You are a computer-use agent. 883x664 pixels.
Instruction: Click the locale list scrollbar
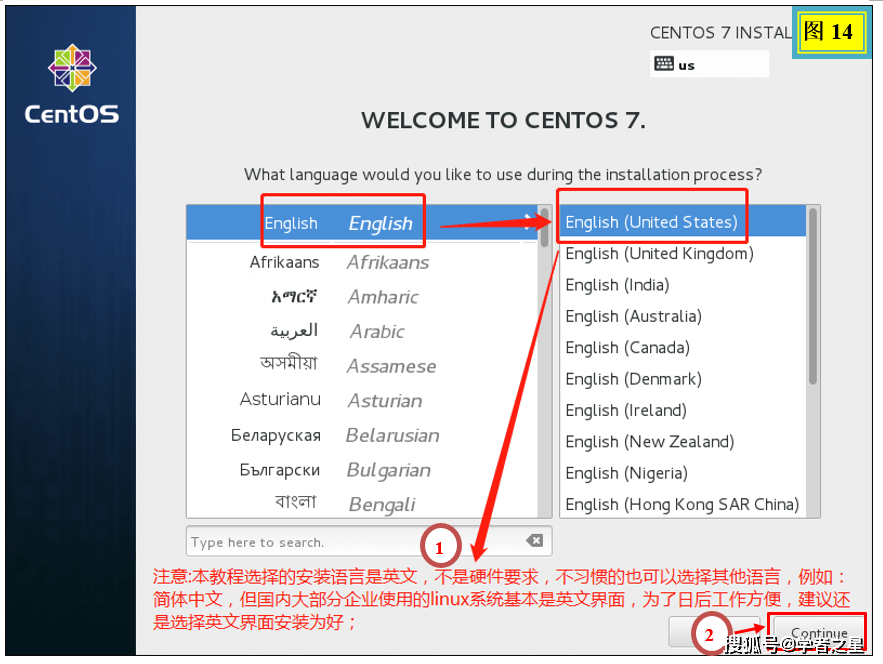pos(813,296)
